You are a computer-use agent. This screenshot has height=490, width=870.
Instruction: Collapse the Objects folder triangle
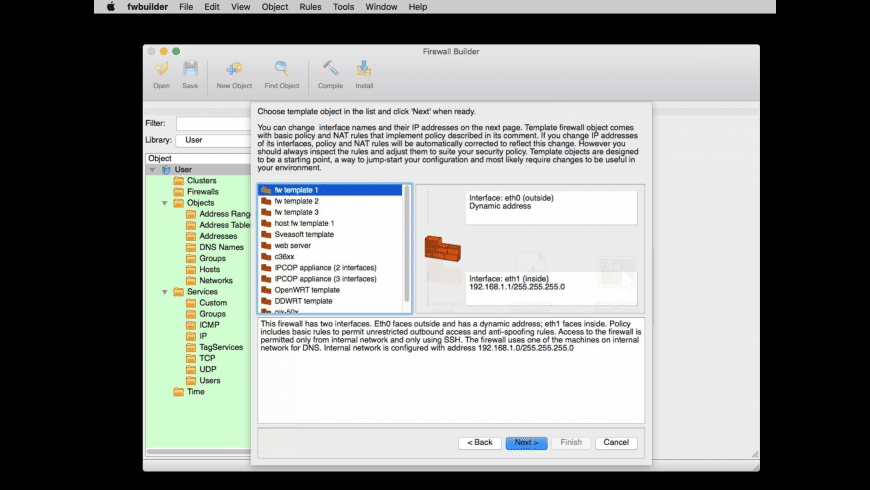(165, 203)
